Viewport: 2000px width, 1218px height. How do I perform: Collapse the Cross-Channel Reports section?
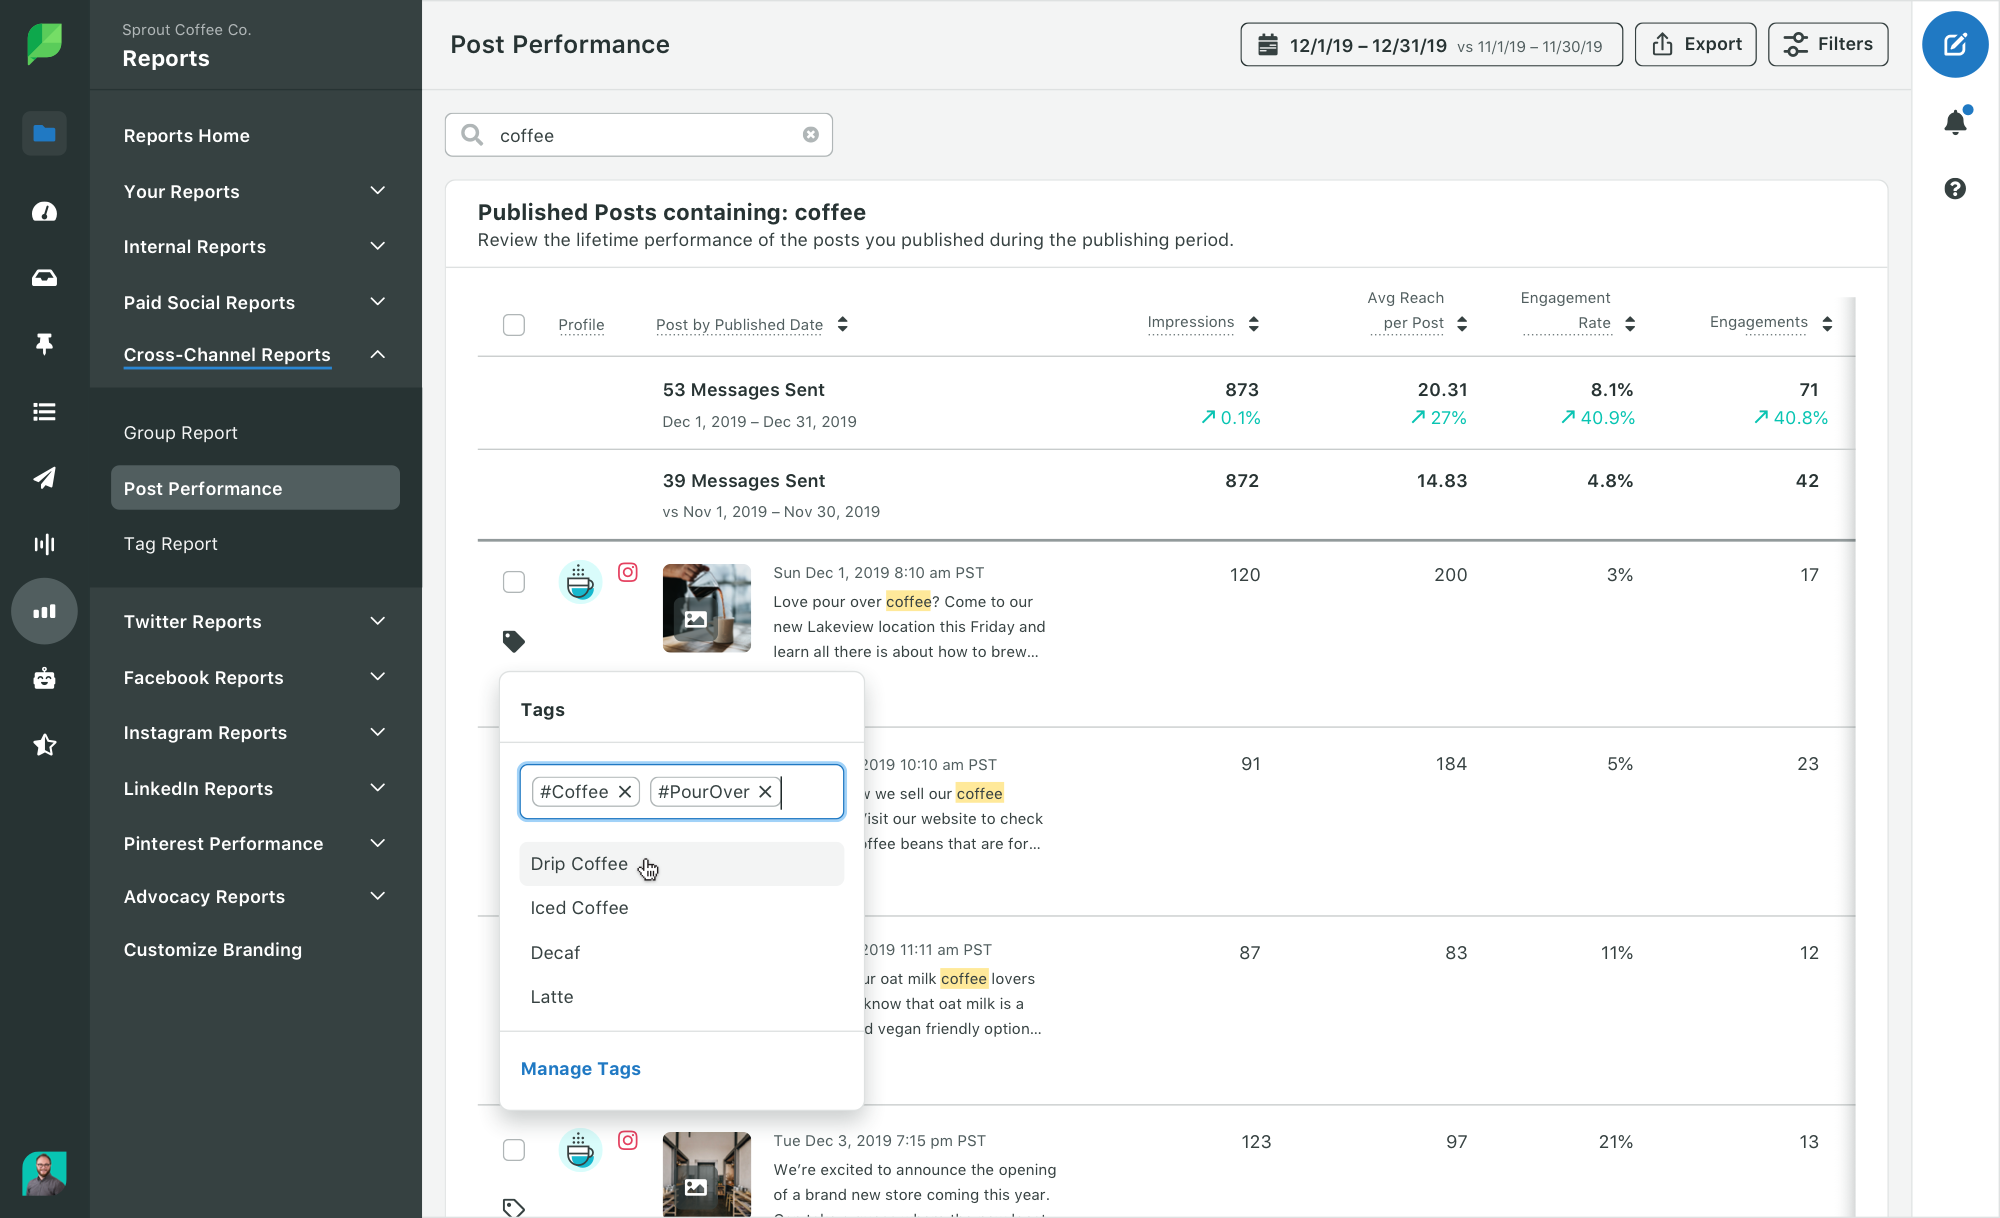[377, 355]
